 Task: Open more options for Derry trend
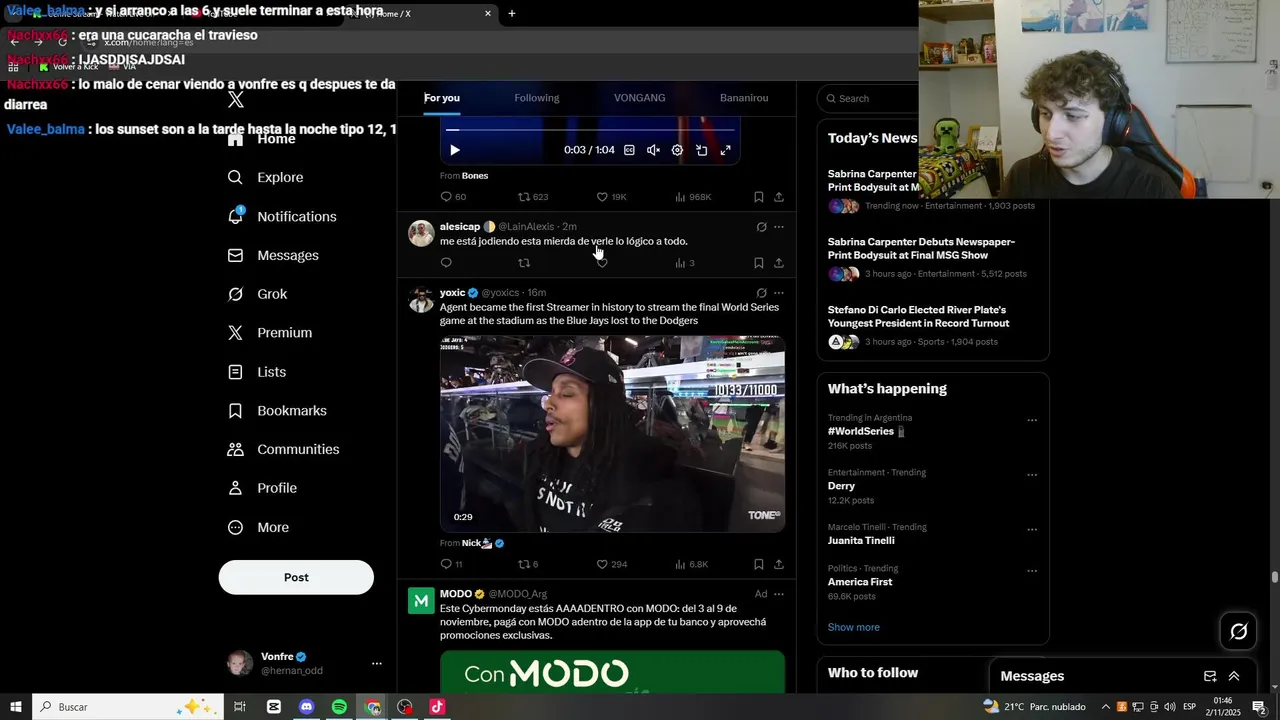1032,475
